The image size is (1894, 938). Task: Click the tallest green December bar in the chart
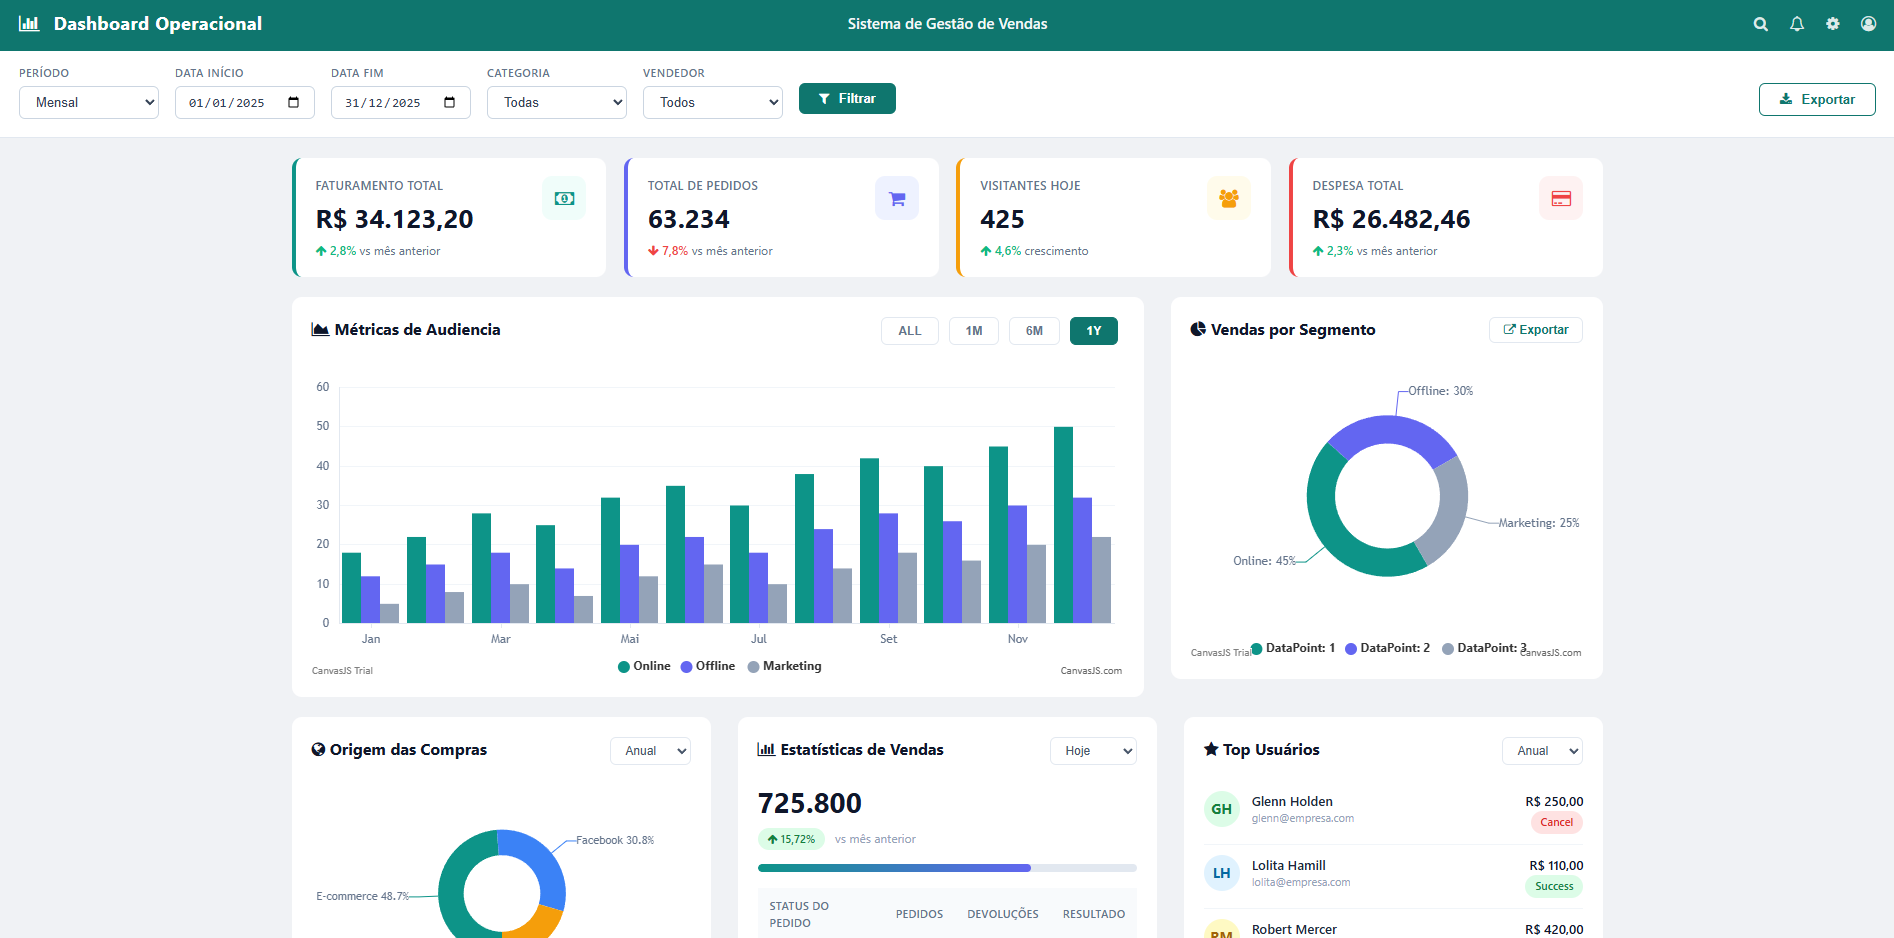1063,525
